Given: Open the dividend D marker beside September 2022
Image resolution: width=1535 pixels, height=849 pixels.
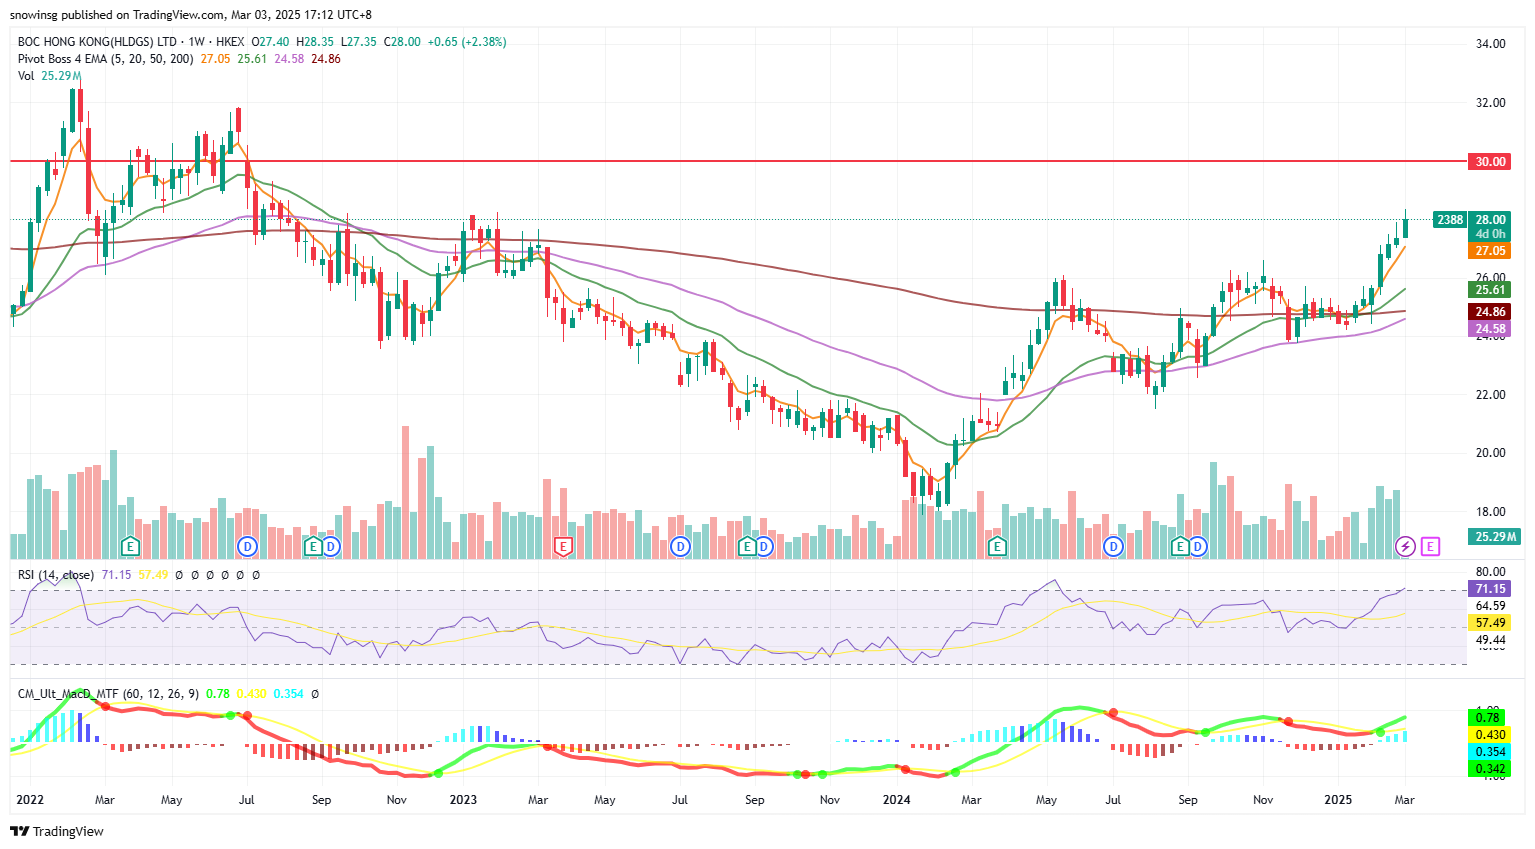Looking at the screenshot, I should pos(330,546).
